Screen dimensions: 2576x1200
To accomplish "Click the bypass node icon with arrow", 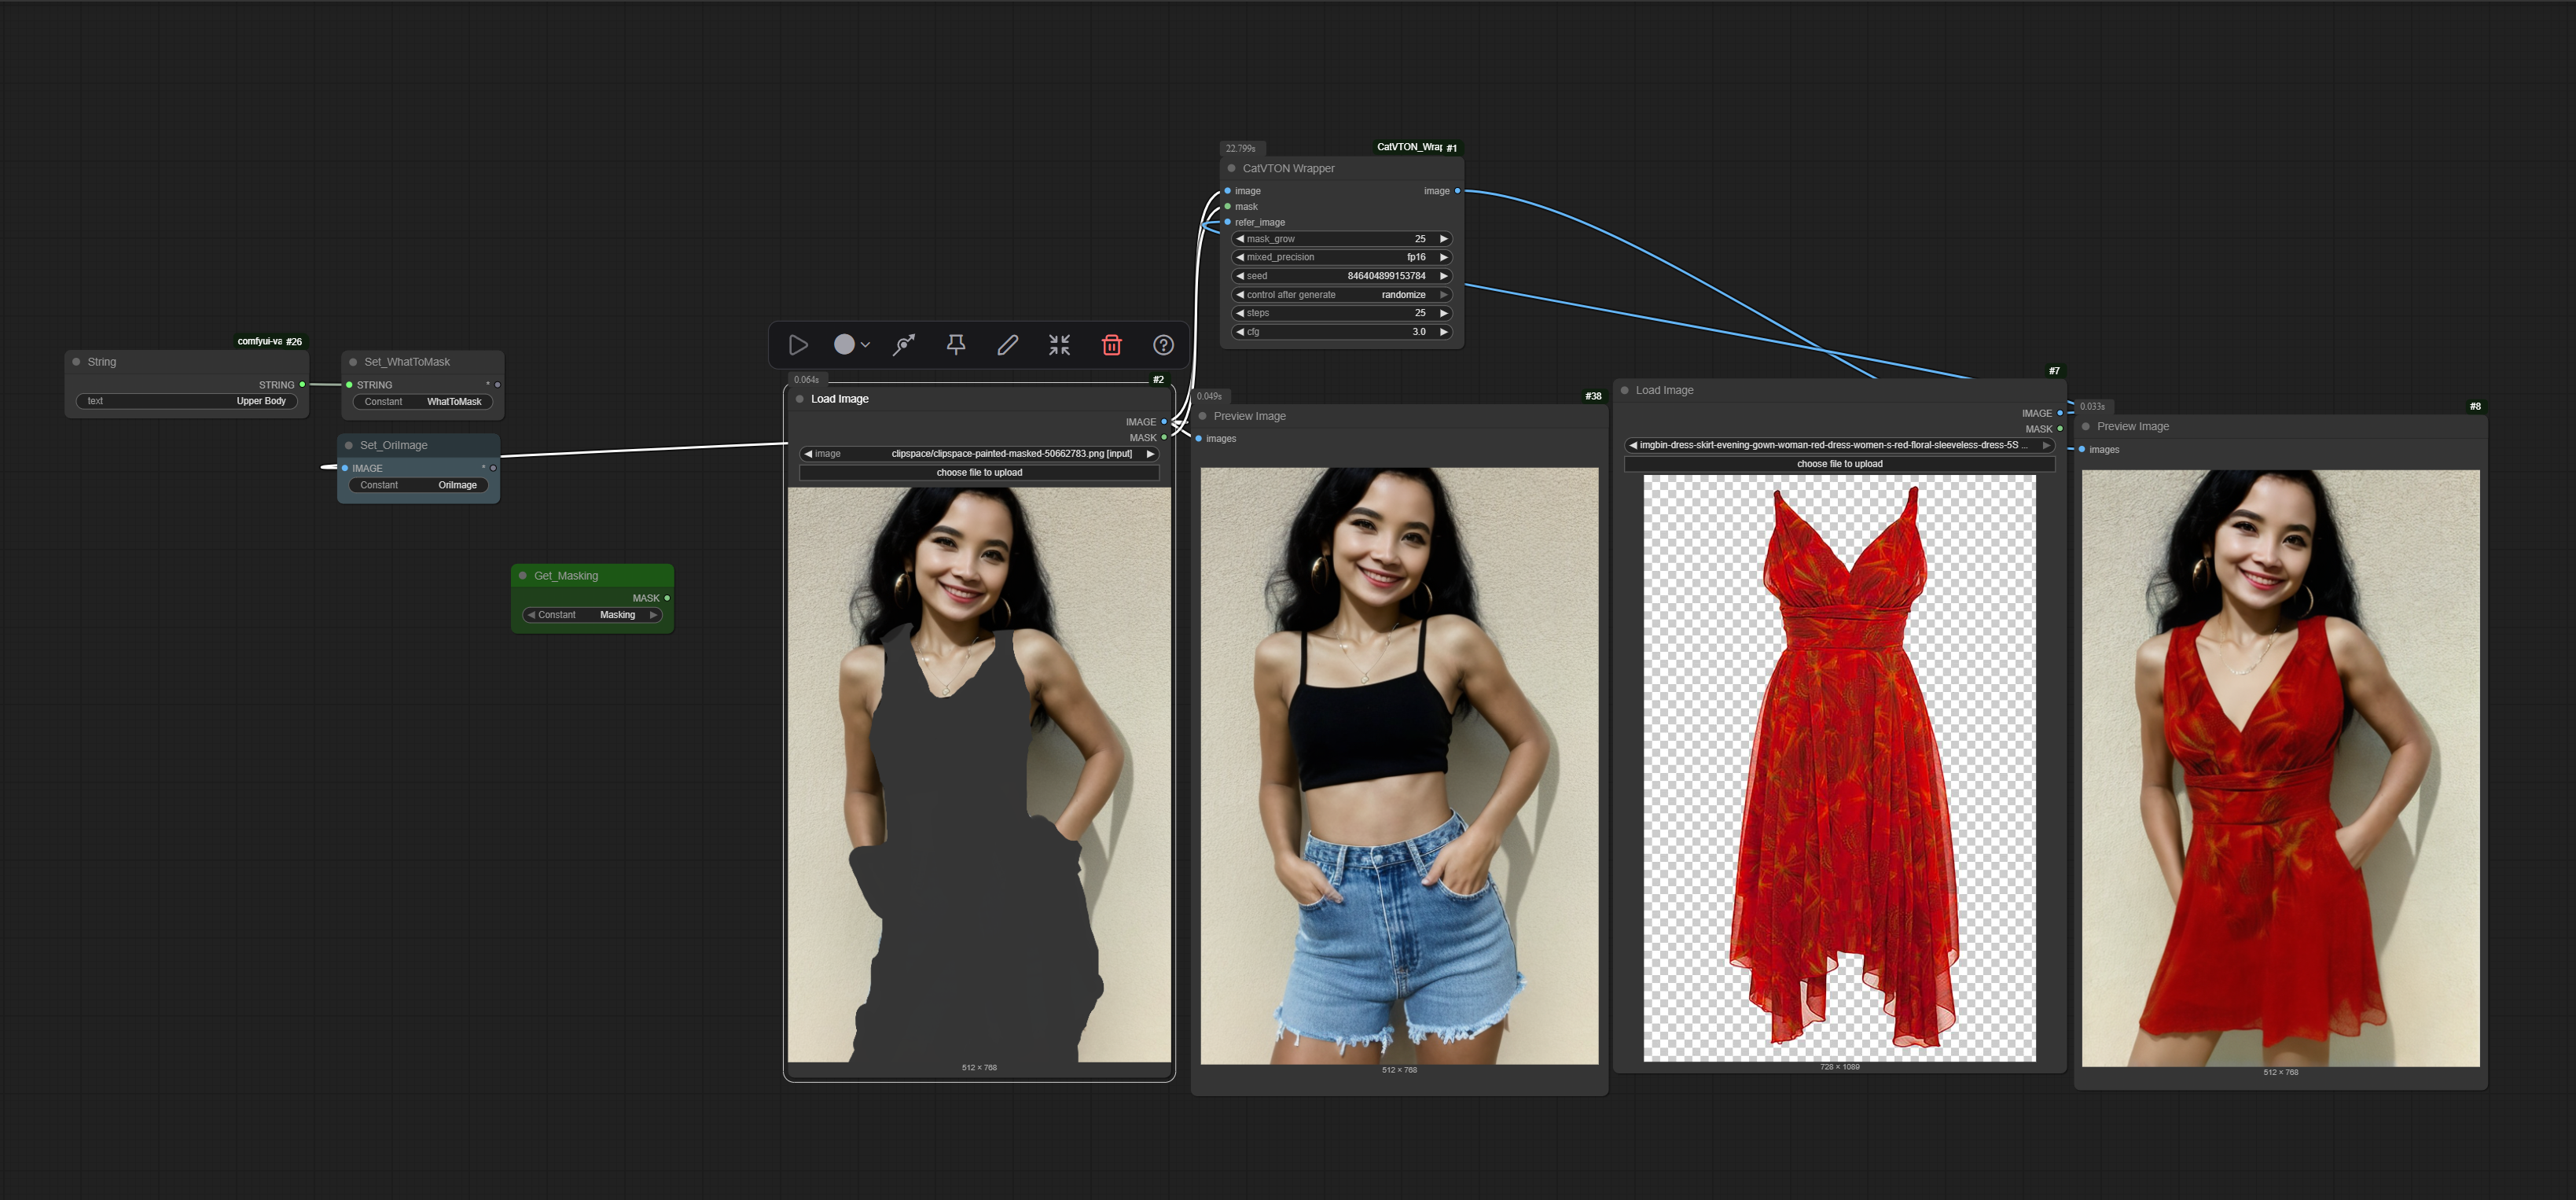I will tap(904, 345).
